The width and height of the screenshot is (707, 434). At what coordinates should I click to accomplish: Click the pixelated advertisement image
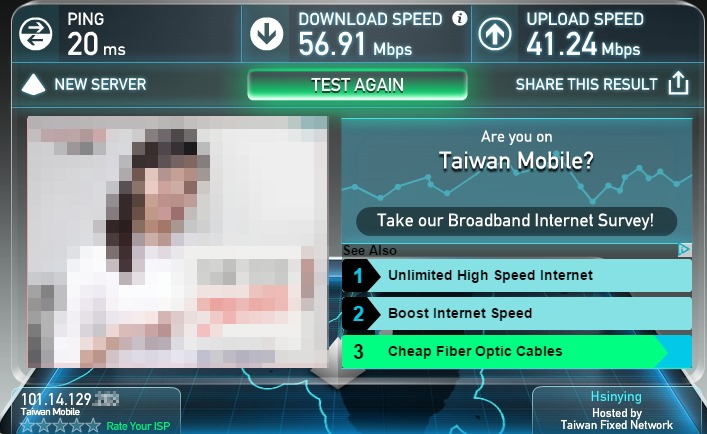coord(177,242)
